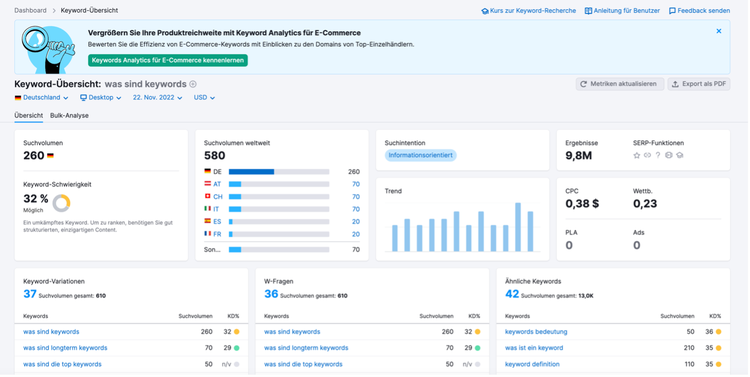Click the 0,23 Wettb. value

click(645, 204)
